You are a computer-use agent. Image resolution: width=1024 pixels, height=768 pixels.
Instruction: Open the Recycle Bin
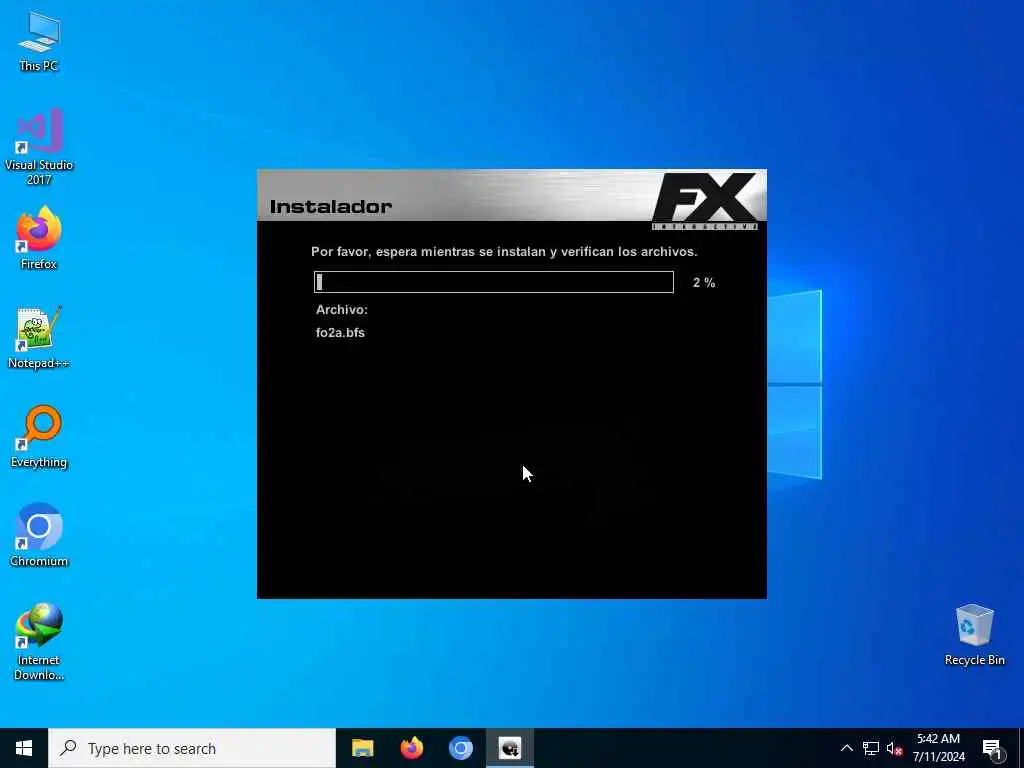974,635
